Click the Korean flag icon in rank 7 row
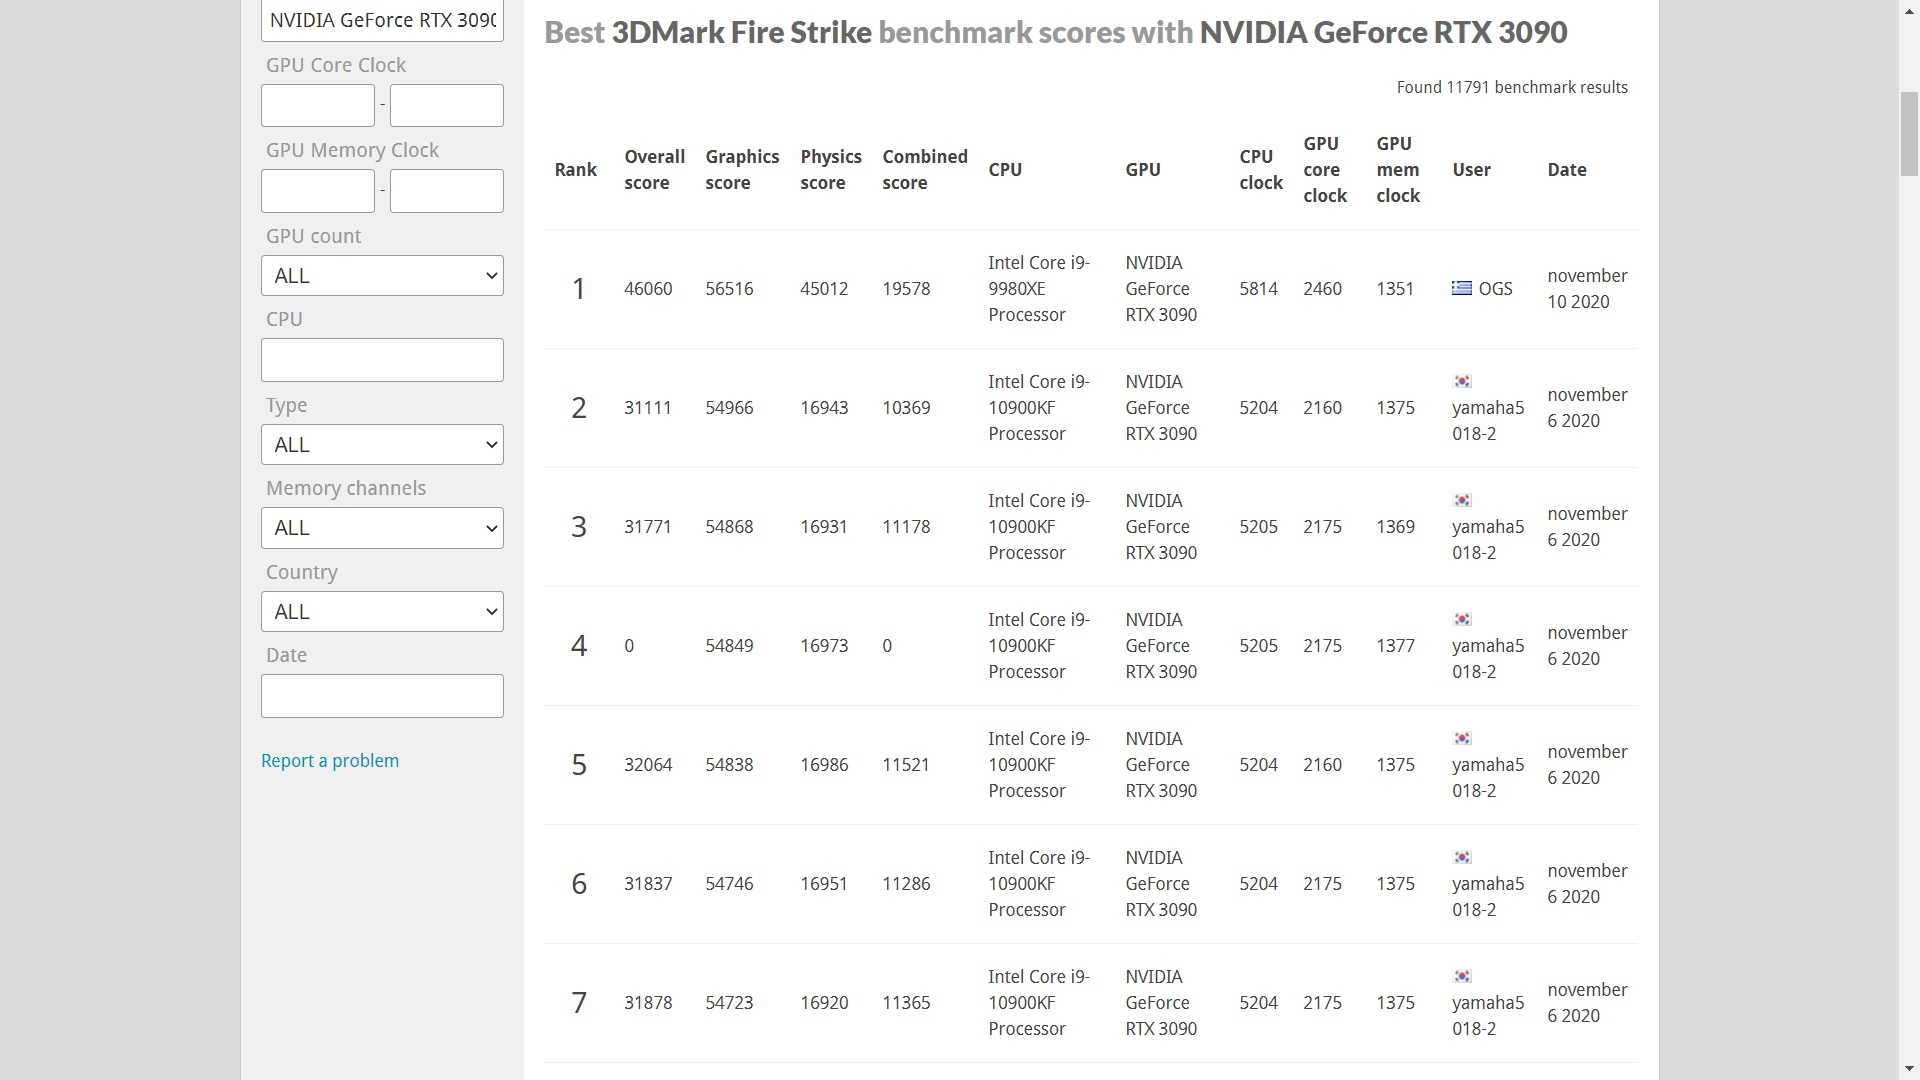The image size is (1920, 1080). pyautogui.click(x=1462, y=977)
